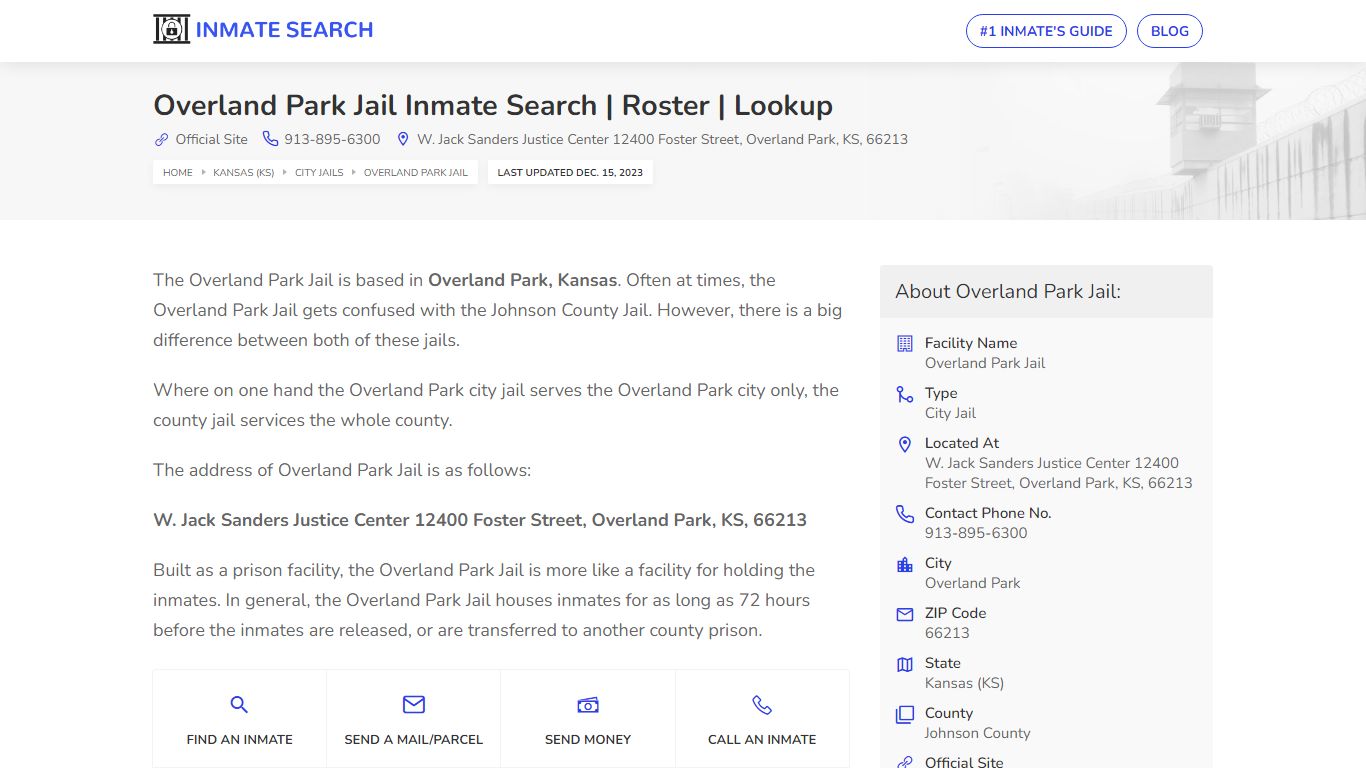Click the envelope icon beside ZIP Code

tap(905, 614)
